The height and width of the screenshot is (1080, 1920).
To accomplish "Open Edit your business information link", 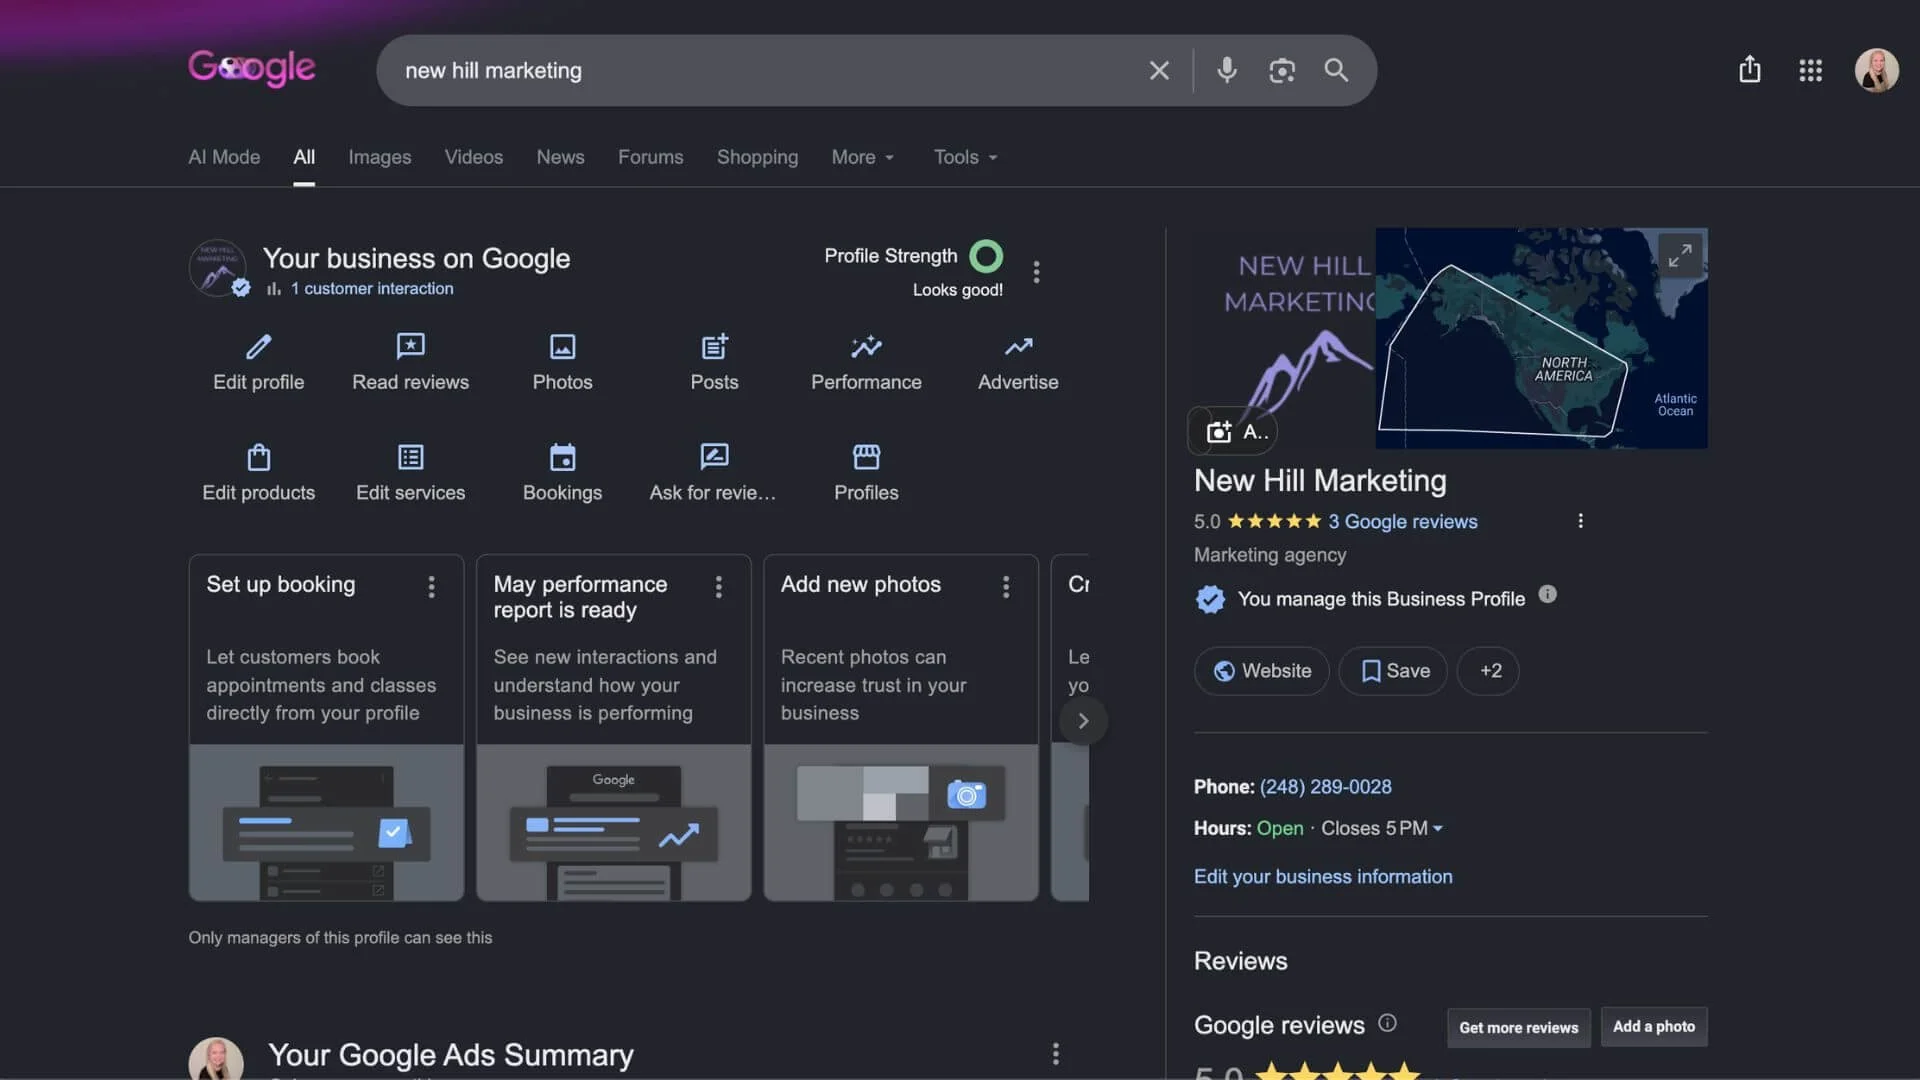I will pyautogui.click(x=1323, y=876).
